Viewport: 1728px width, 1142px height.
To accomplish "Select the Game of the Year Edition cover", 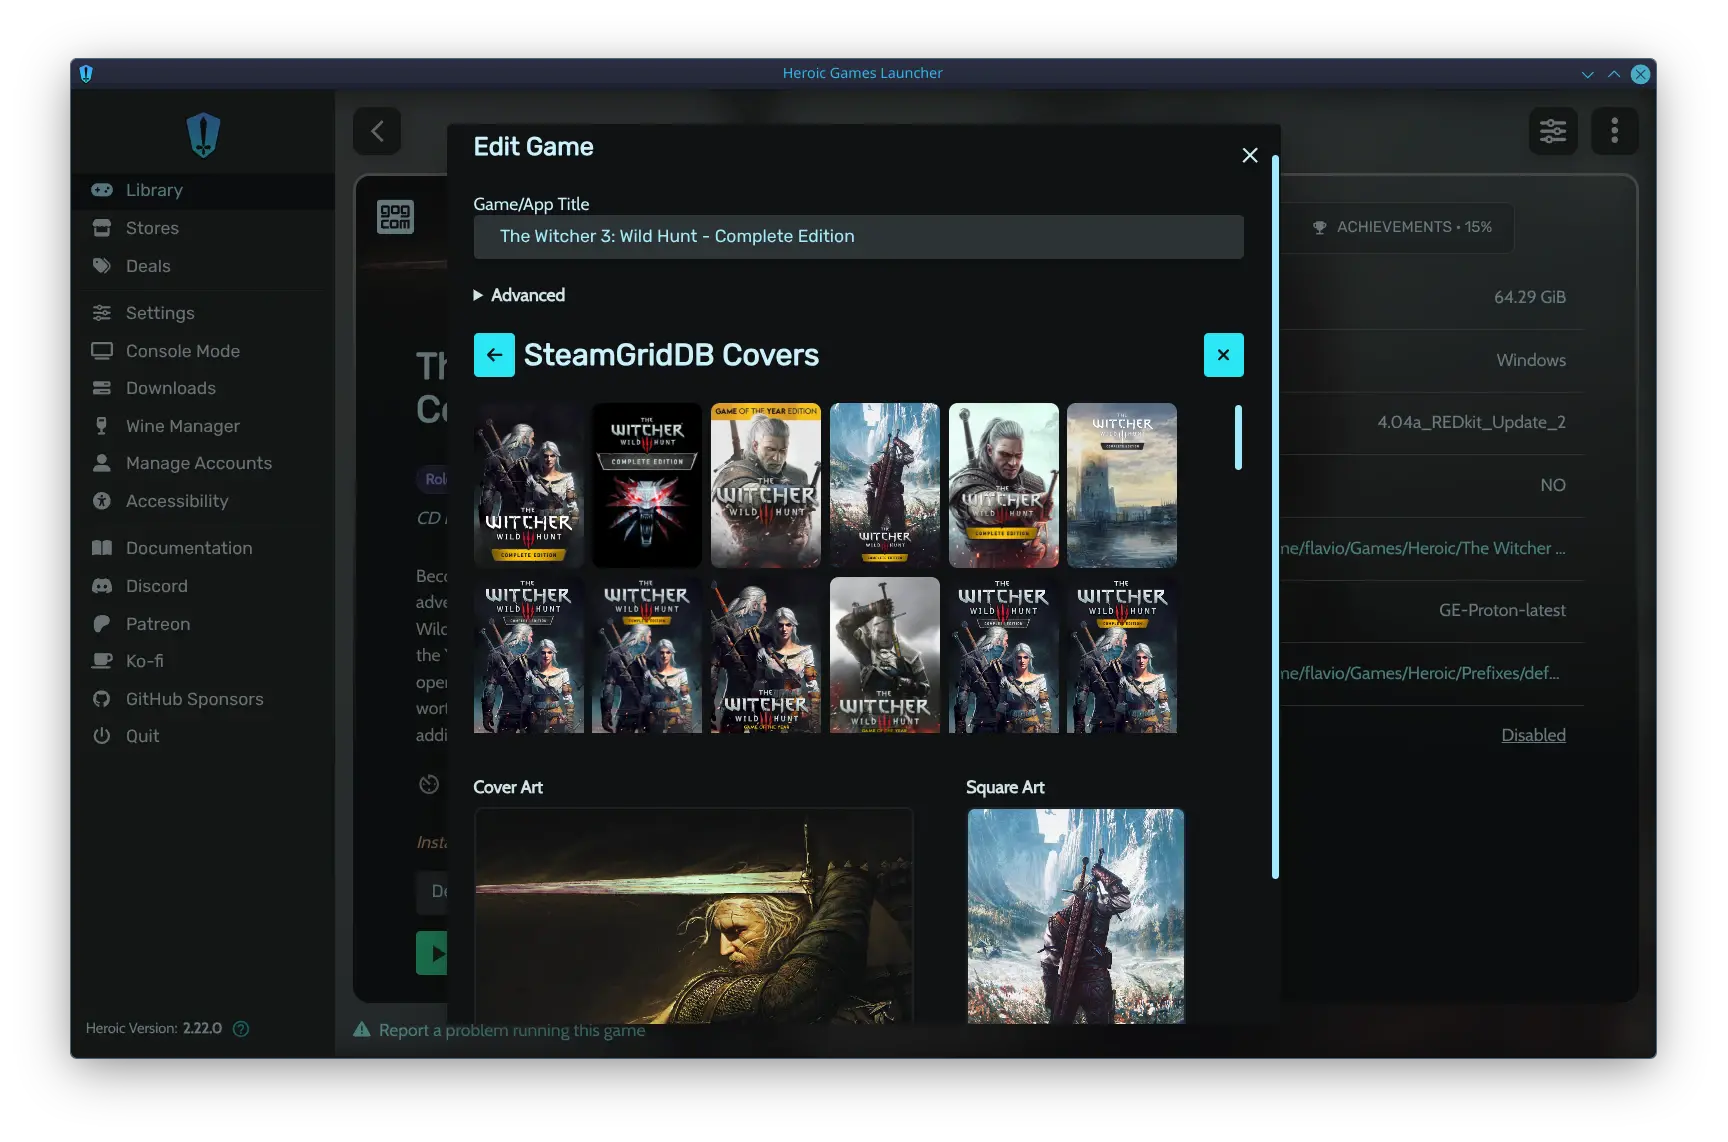I will (x=766, y=486).
